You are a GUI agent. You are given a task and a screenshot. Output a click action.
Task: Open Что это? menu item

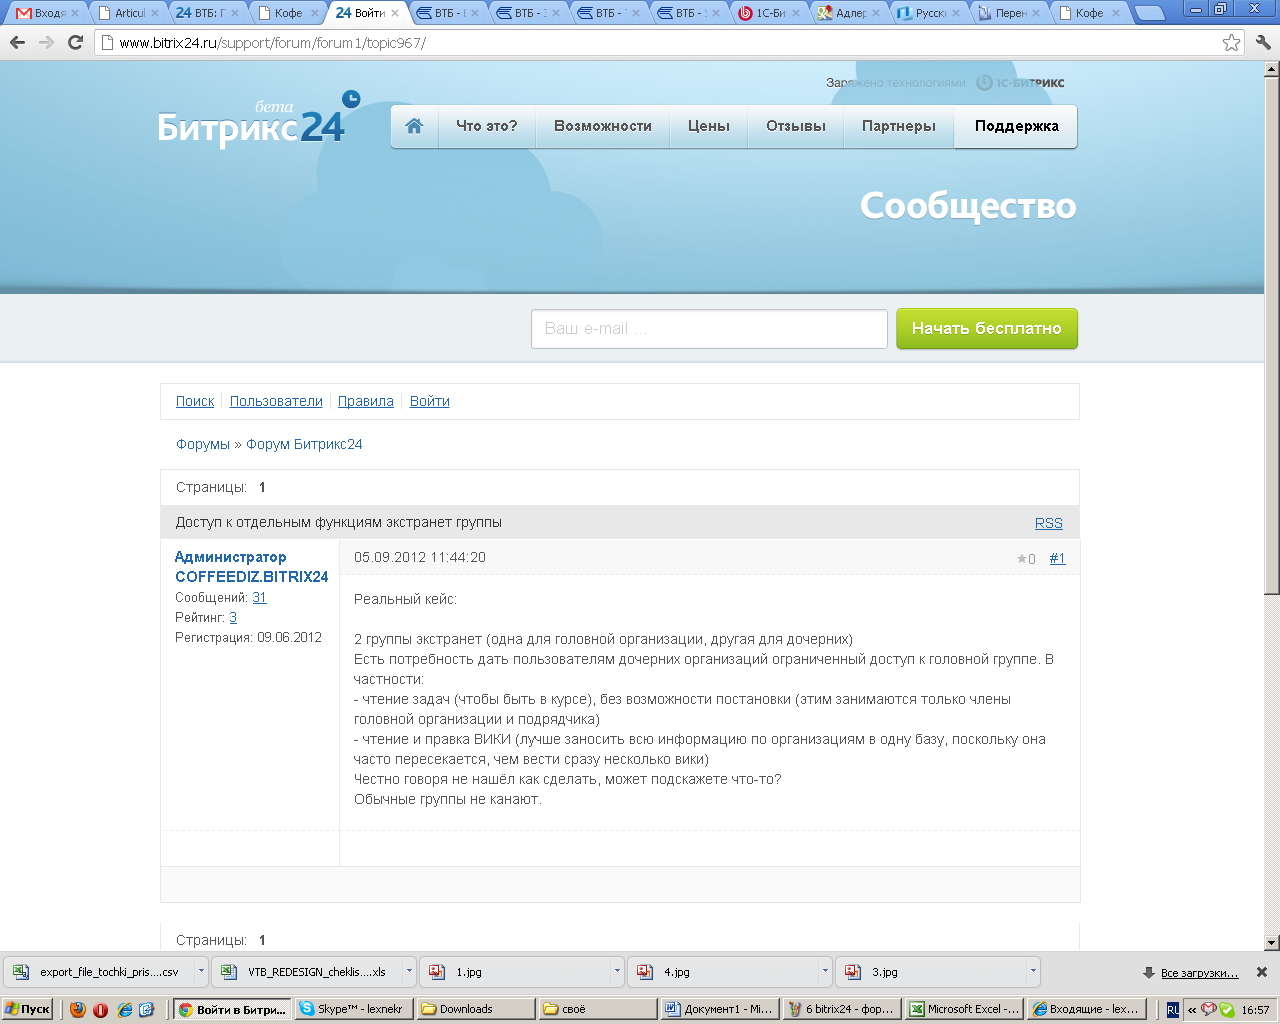[x=487, y=126]
